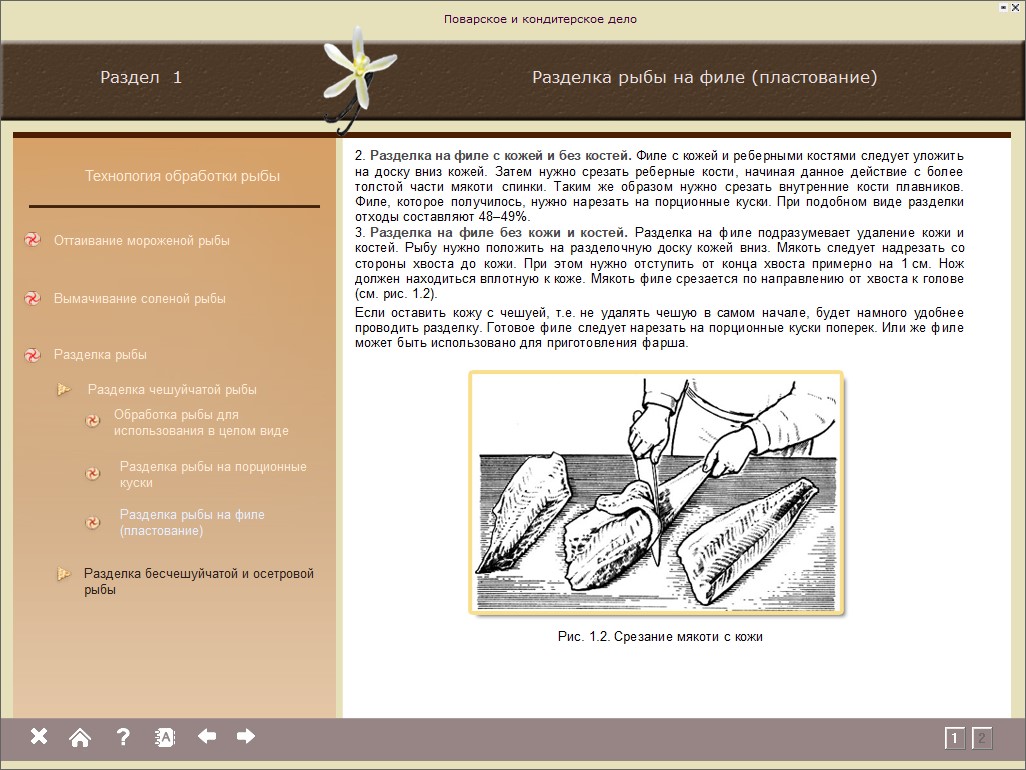Collapse the Разделка чешуйчатой рыбы arrow
Screen dimensions: 1026x770
click(x=64, y=389)
